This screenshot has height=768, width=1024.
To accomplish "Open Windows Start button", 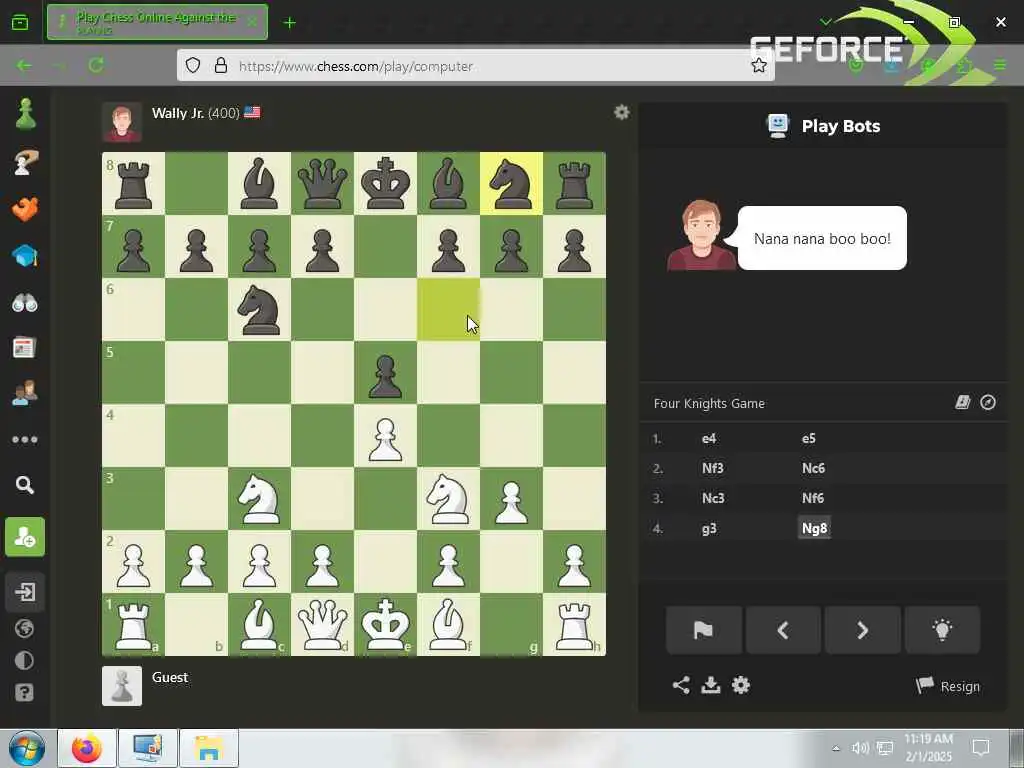I will [x=26, y=748].
